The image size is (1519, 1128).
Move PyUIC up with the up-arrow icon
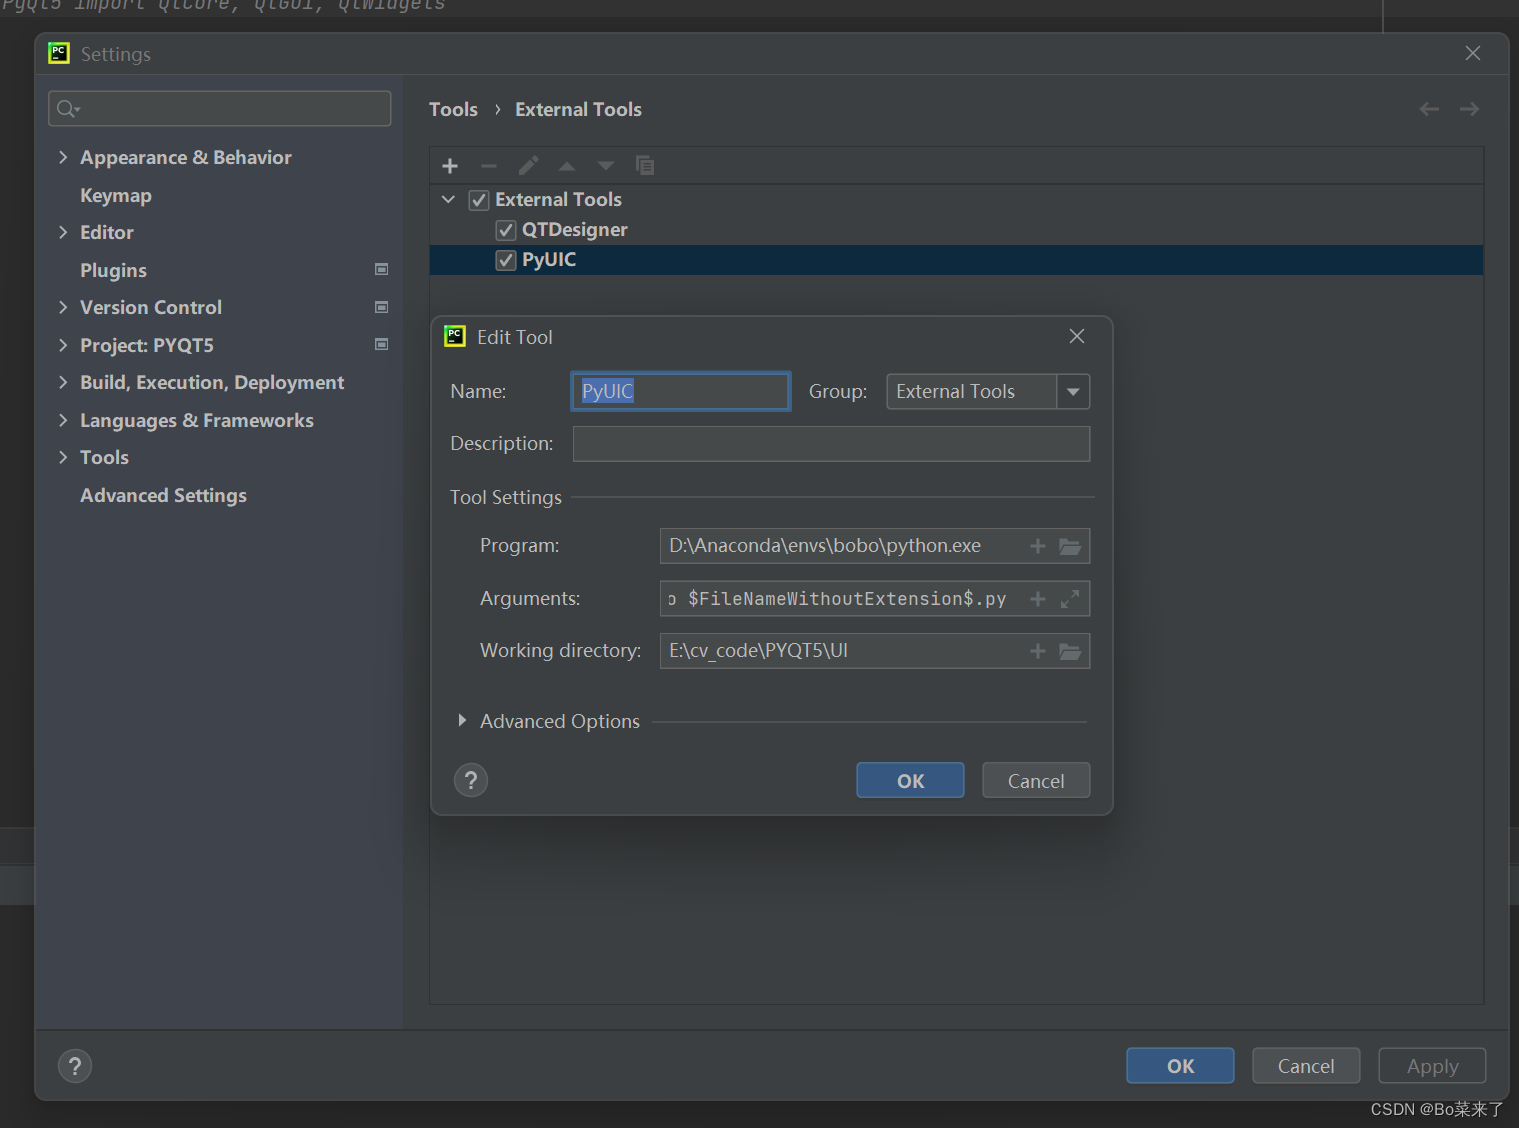[x=566, y=165]
